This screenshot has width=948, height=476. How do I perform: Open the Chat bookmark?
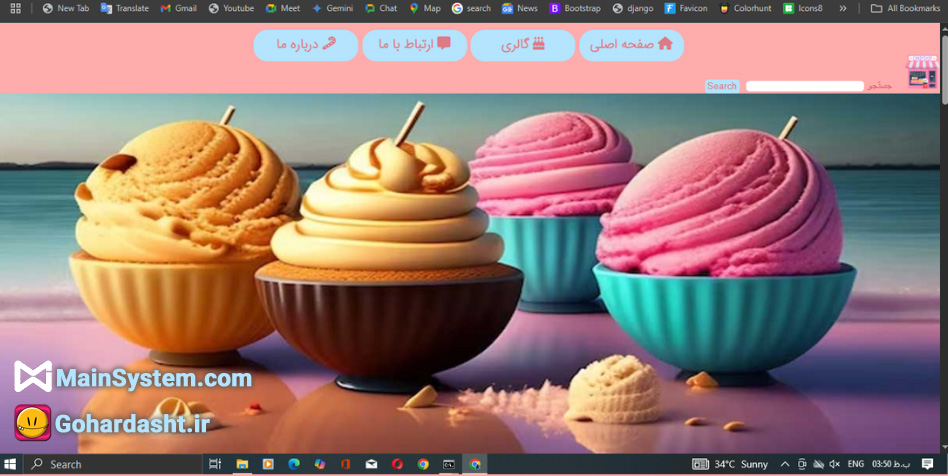coord(381,8)
